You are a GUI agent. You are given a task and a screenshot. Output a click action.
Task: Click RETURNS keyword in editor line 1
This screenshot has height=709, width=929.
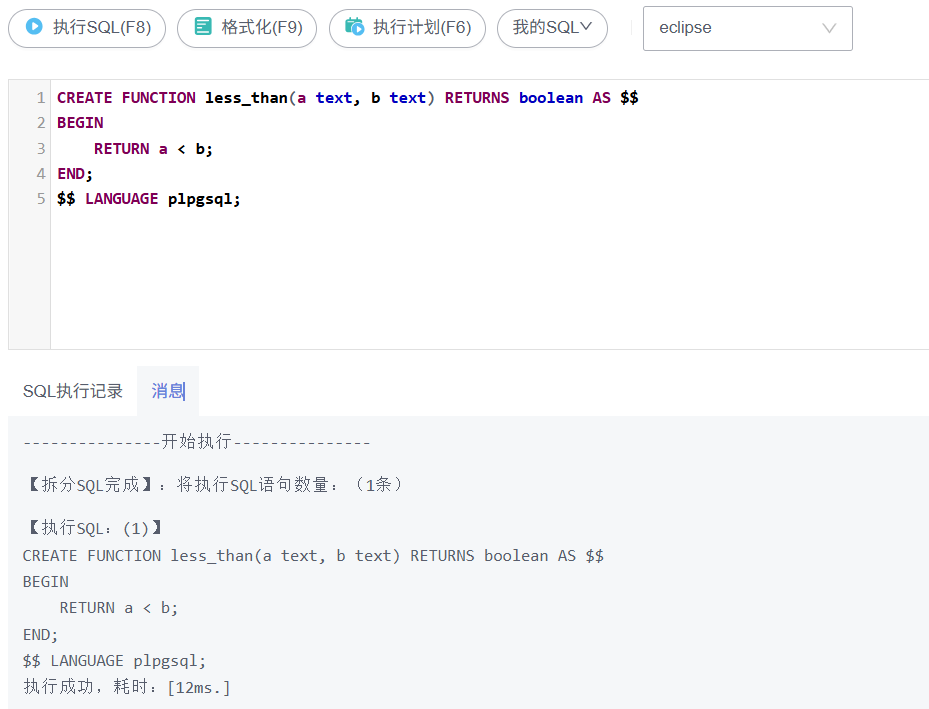tap(477, 98)
